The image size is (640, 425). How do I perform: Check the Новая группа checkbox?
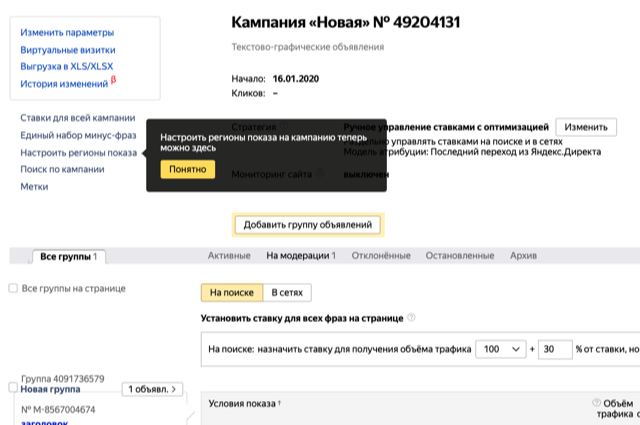coord(13,387)
